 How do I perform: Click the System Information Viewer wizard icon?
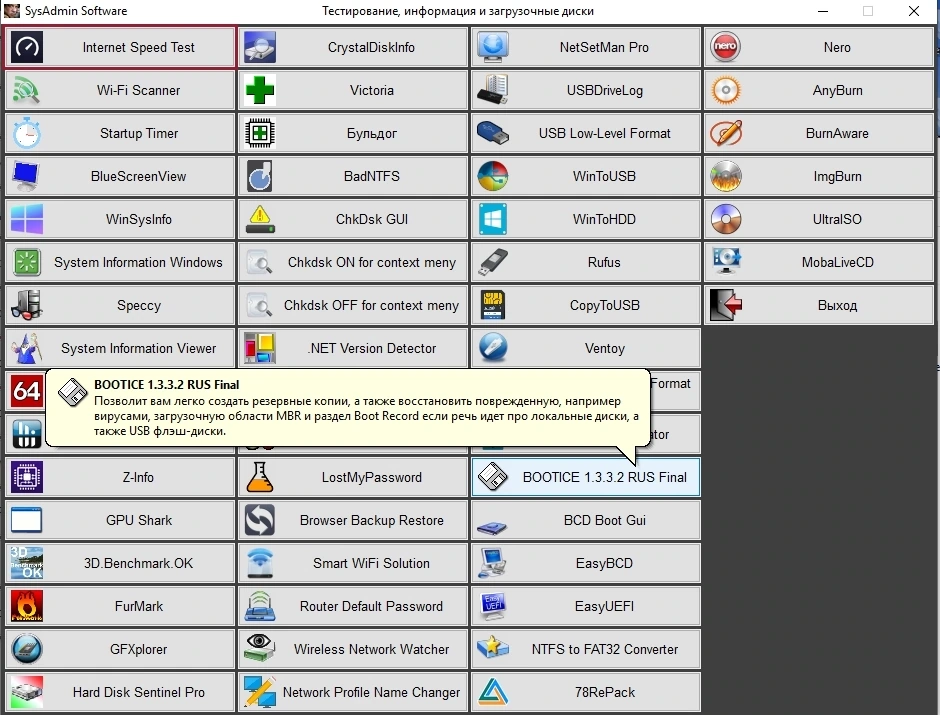click(x=27, y=348)
